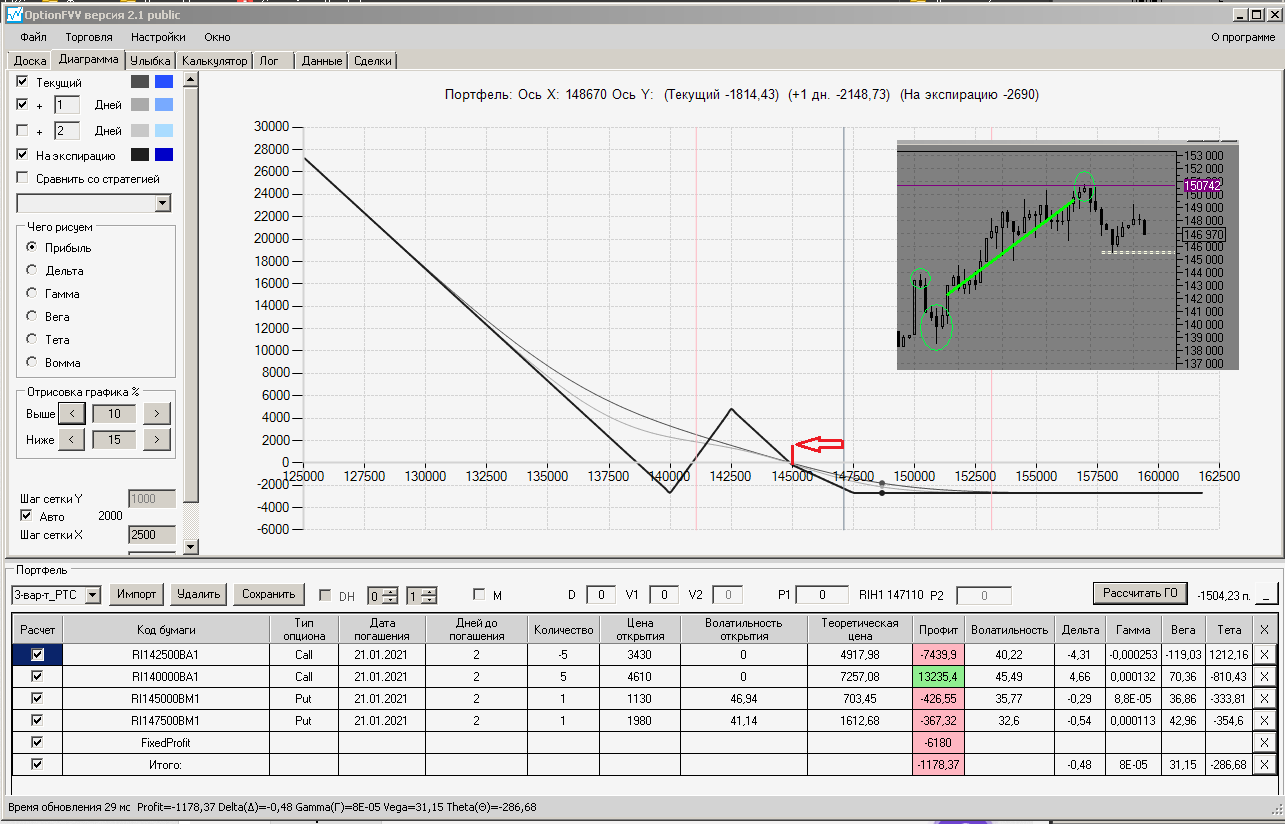The width and height of the screenshot is (1285, 824).
Task: Decrease the Ниже cutoff with left arrow
Action: pyautogui.click(x=71, y=439)
